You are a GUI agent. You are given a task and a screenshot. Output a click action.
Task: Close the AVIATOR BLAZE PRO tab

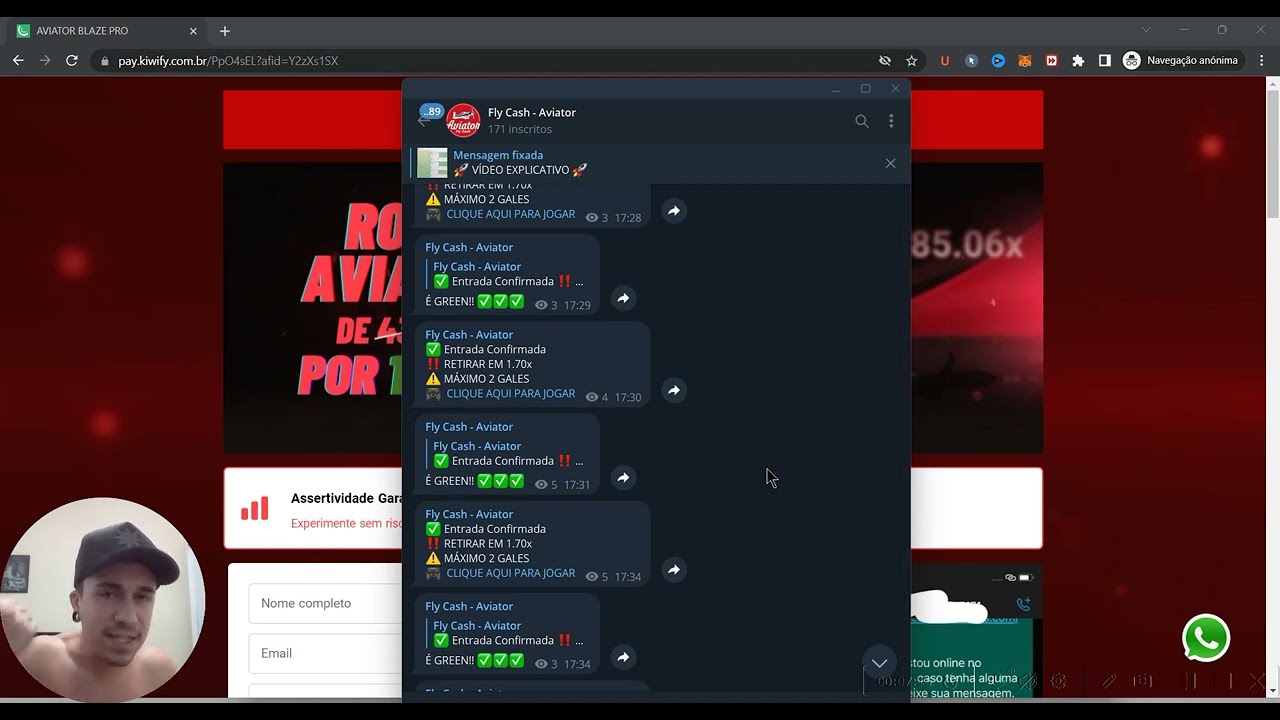(193, 31)
